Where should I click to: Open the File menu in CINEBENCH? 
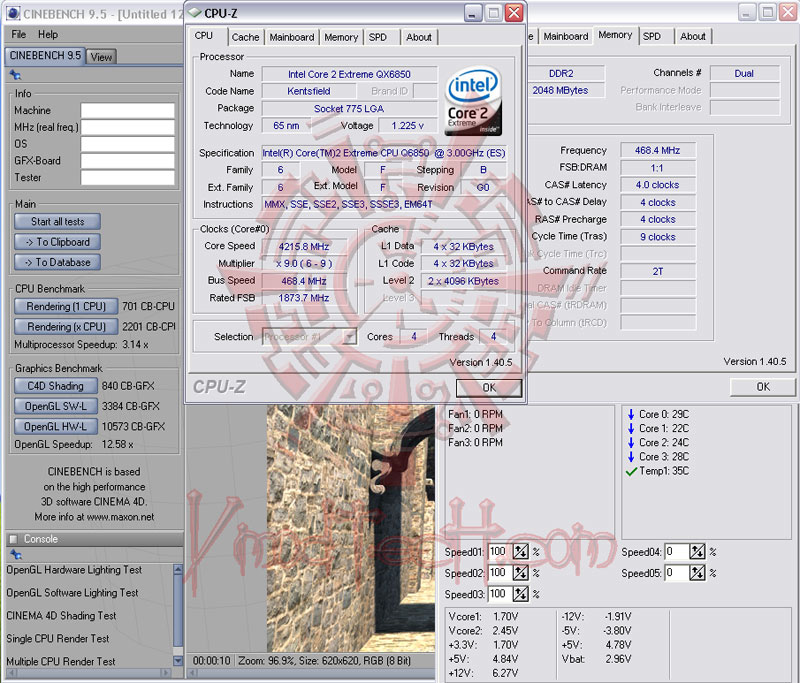pos(18,35)
